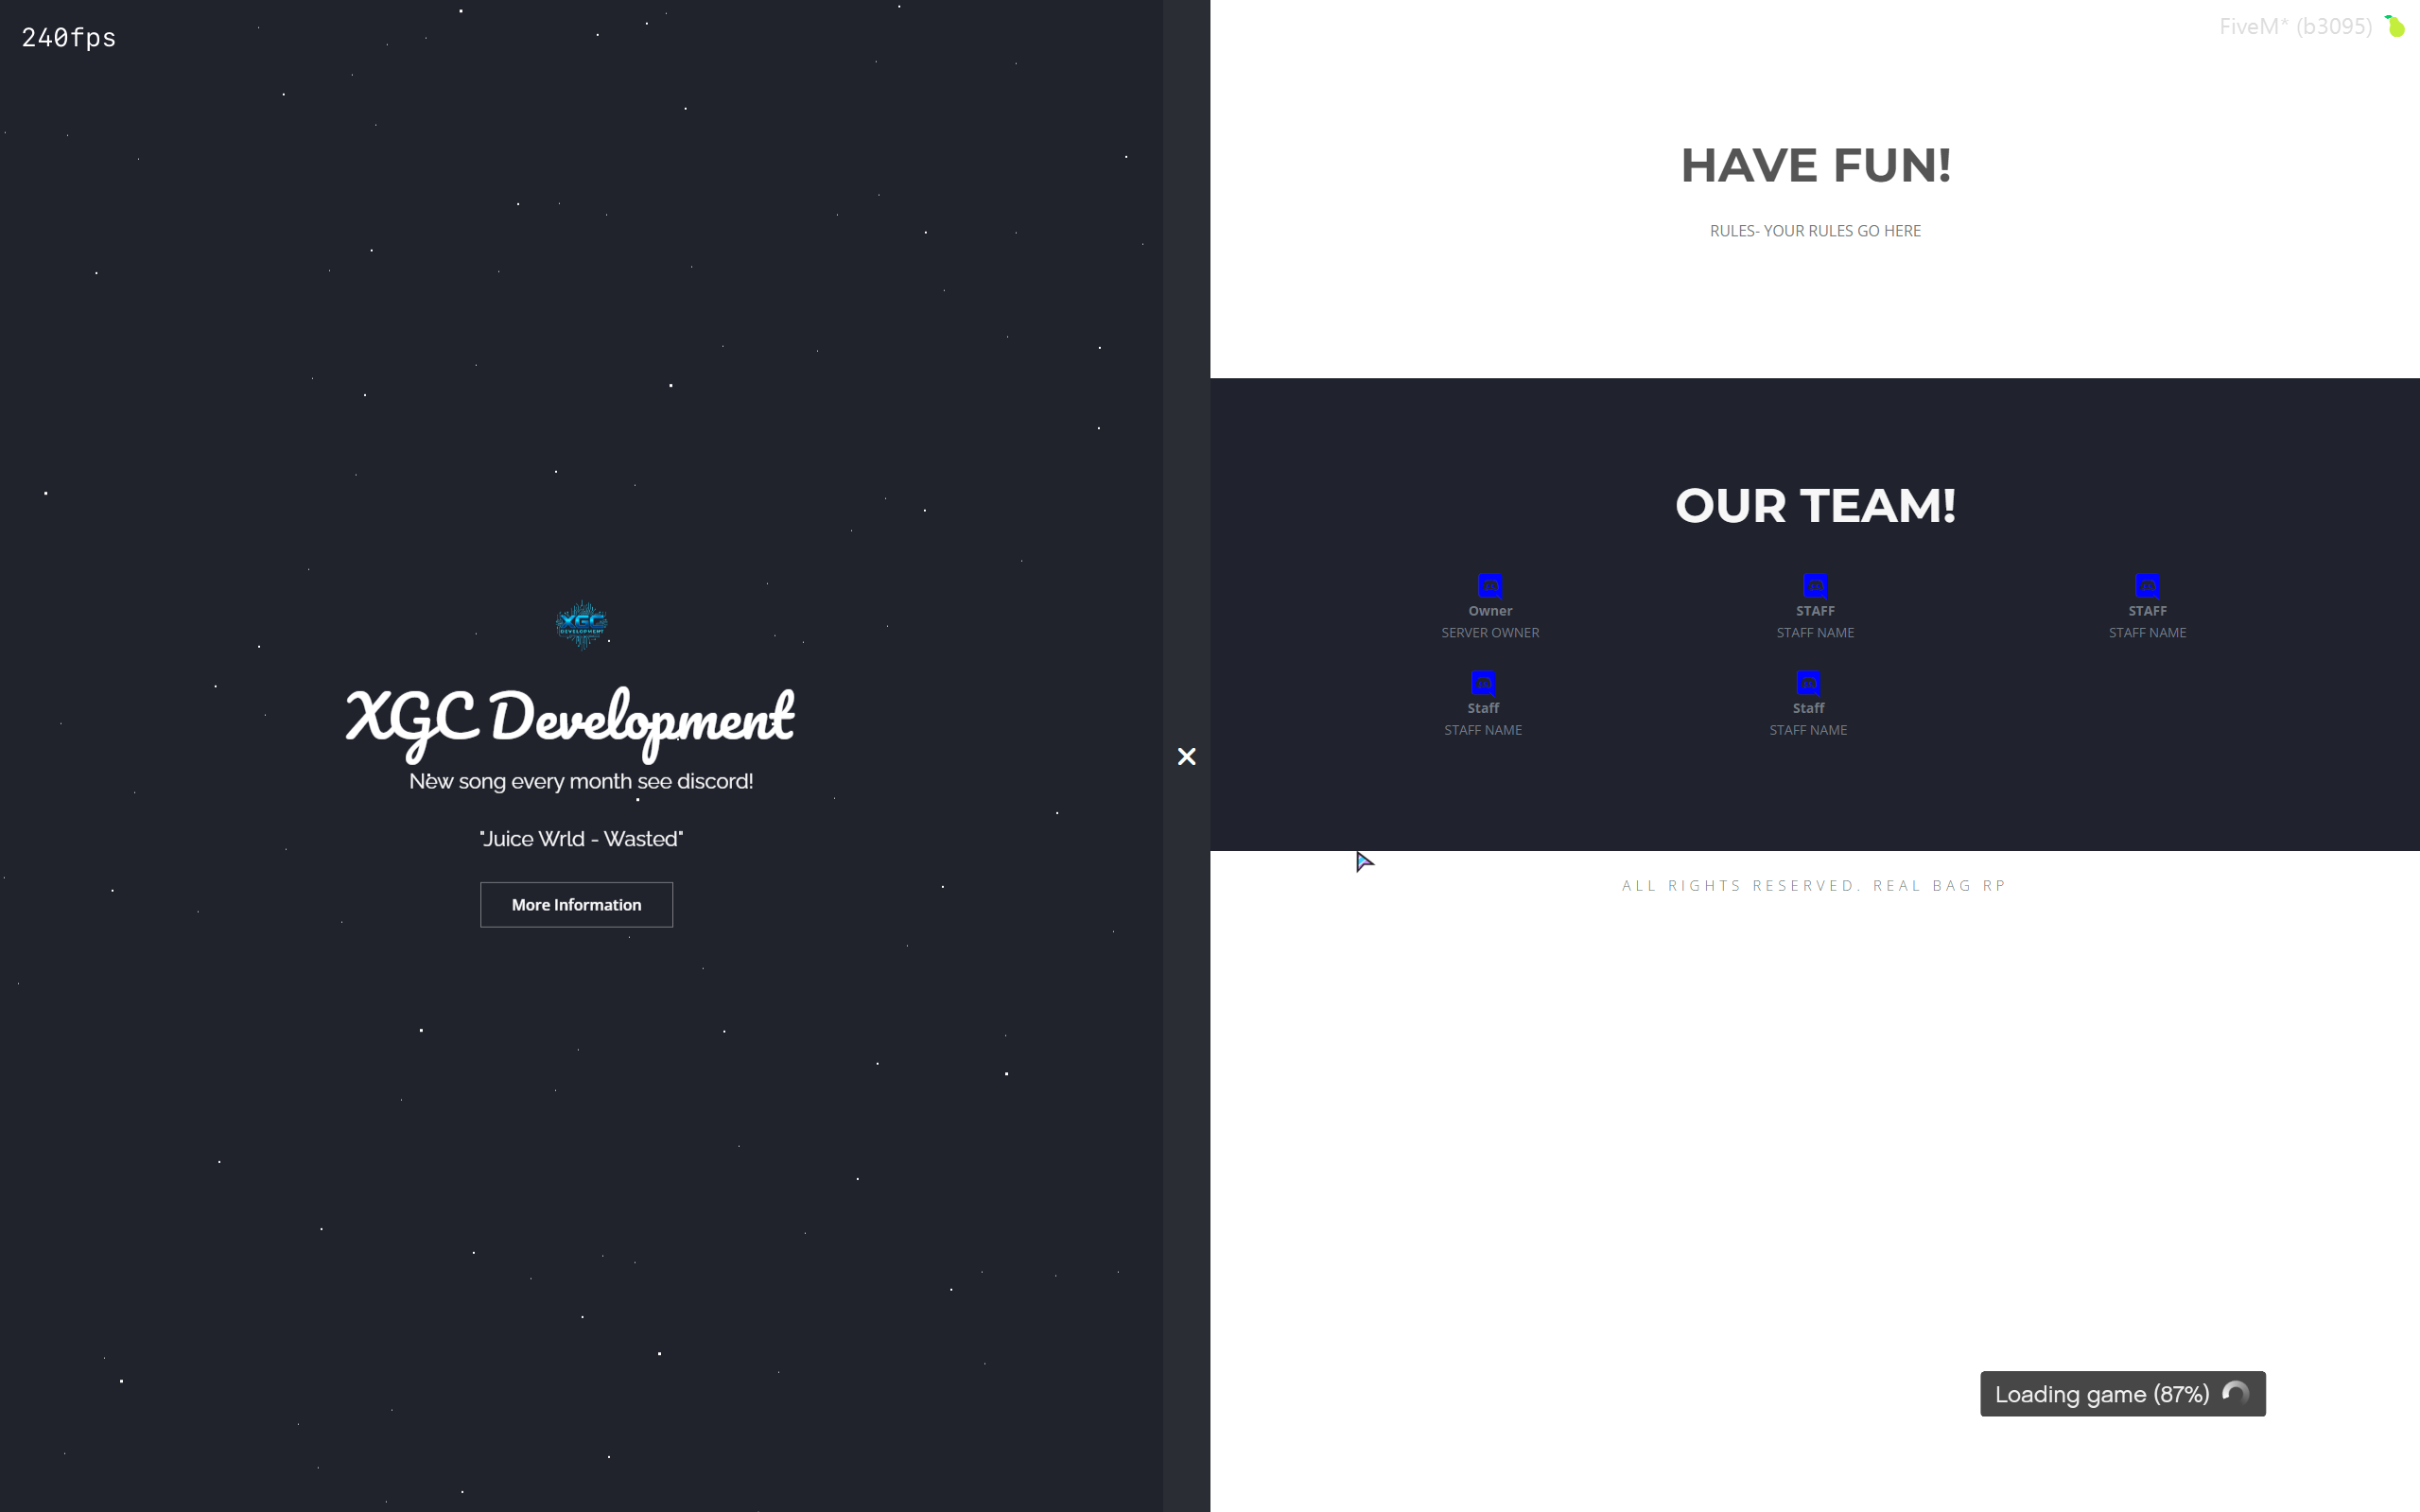Image resolution: width=2420 pixels, height=1512 pixels.
Task: Click the XGC Development logo image
Action: pyautogui.click(x=581, y=624)
